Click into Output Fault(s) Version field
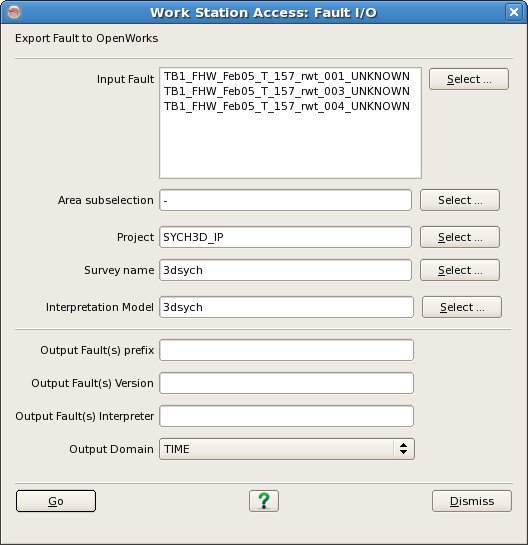 tap(286, 383)
